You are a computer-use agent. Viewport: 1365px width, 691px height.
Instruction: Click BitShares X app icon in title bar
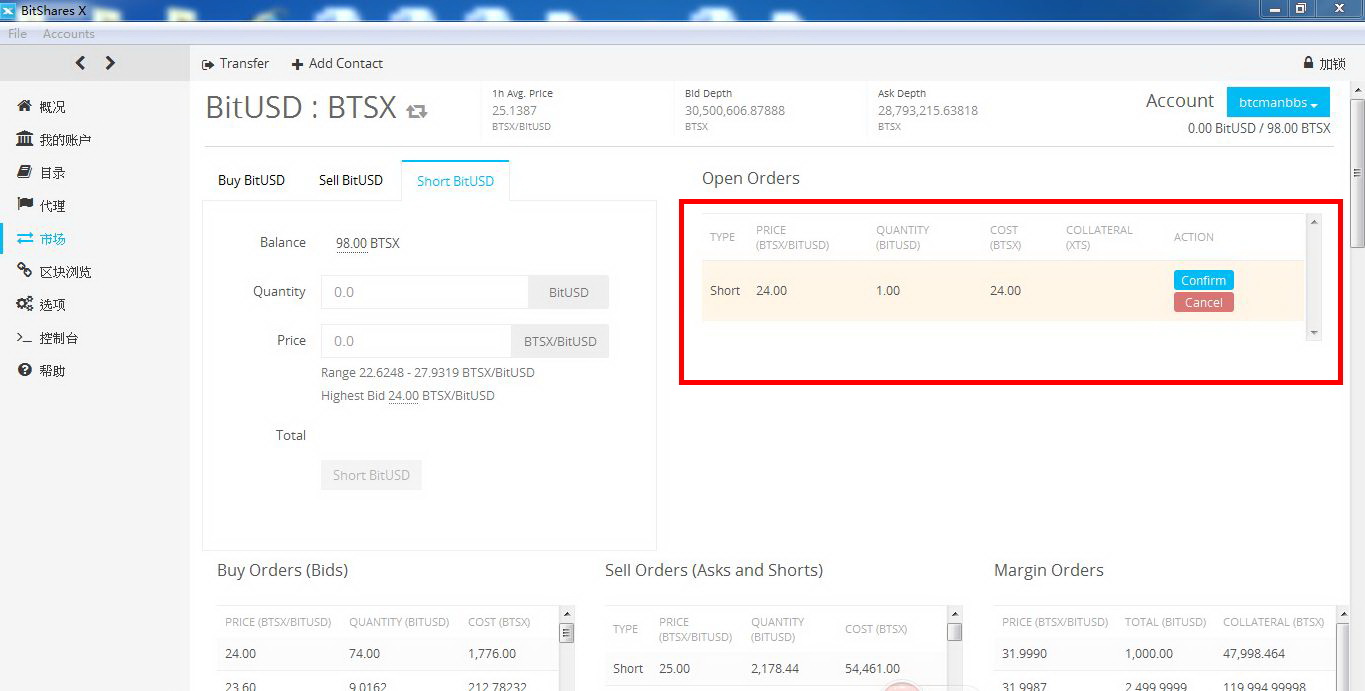tap(8, 10)
